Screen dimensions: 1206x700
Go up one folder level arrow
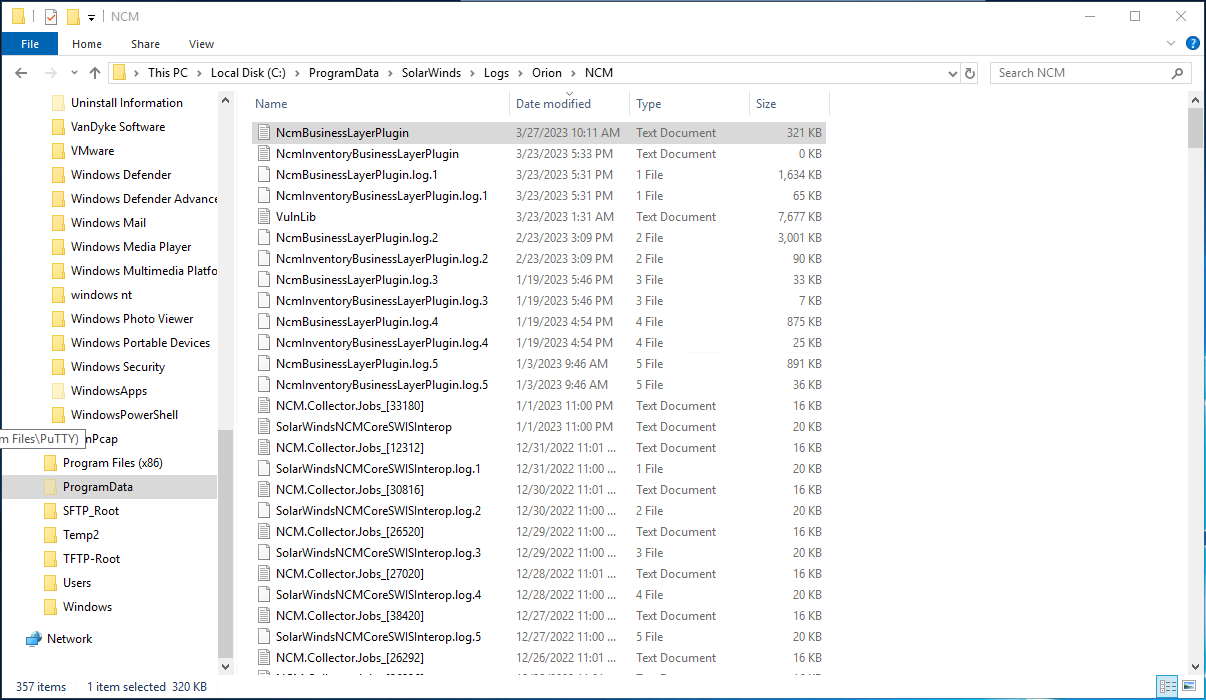[x=95, y=73]
